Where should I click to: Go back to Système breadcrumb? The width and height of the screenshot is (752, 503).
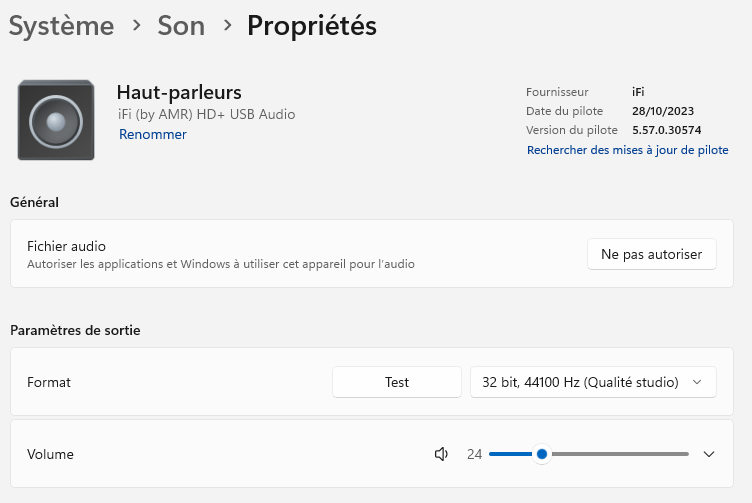click(61, 26)
